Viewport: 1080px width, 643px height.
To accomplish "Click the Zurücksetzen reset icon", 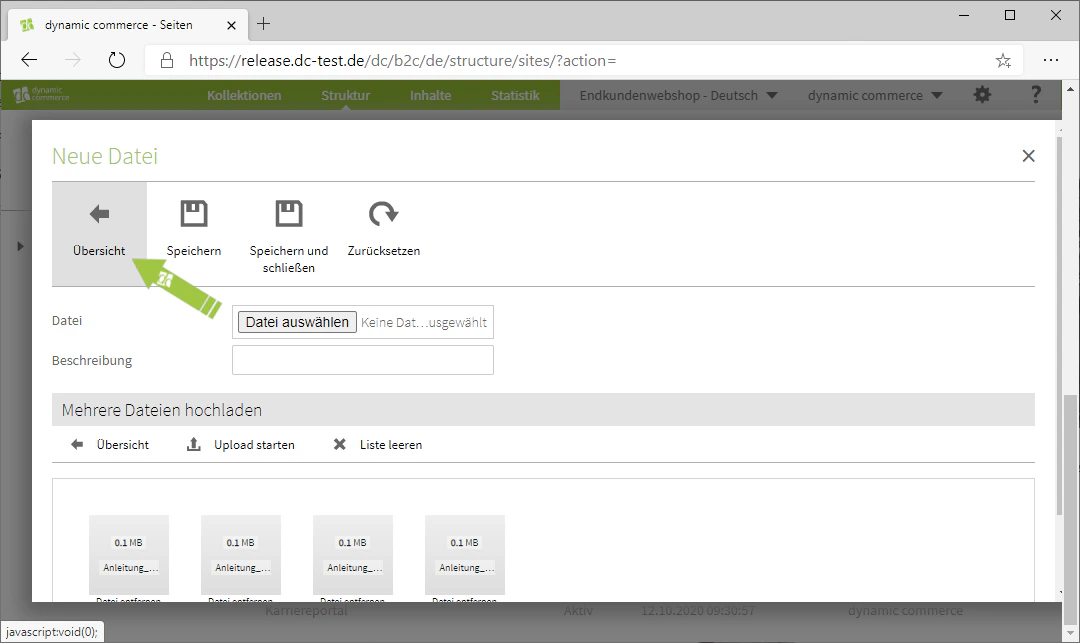I will coord(383,213).
